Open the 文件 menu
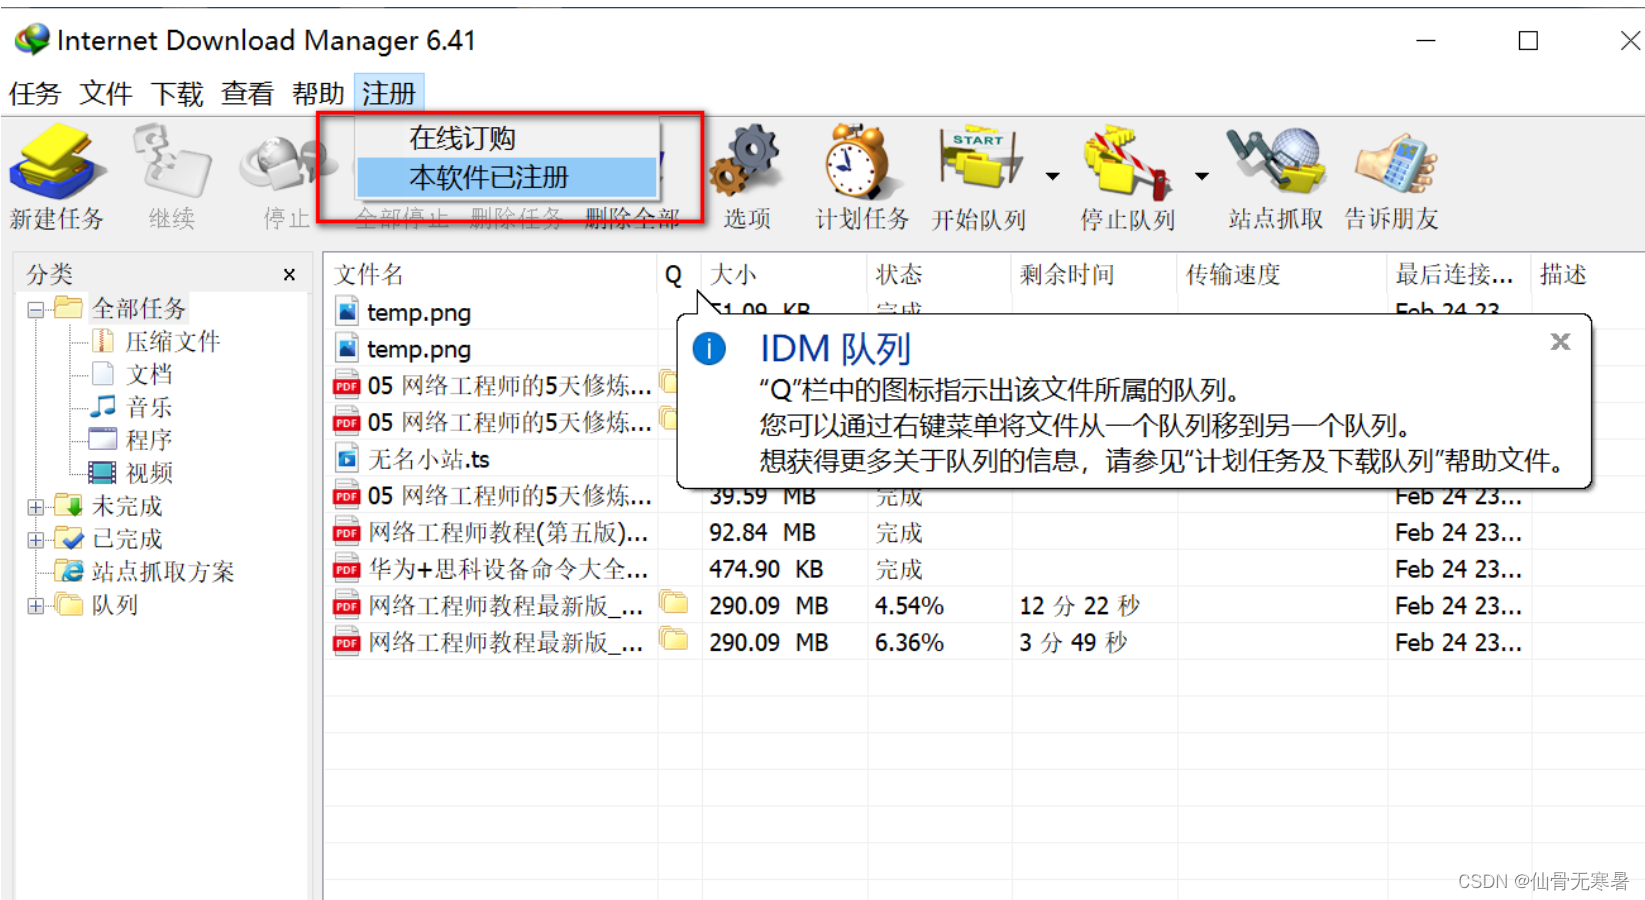 pos(106,93)
